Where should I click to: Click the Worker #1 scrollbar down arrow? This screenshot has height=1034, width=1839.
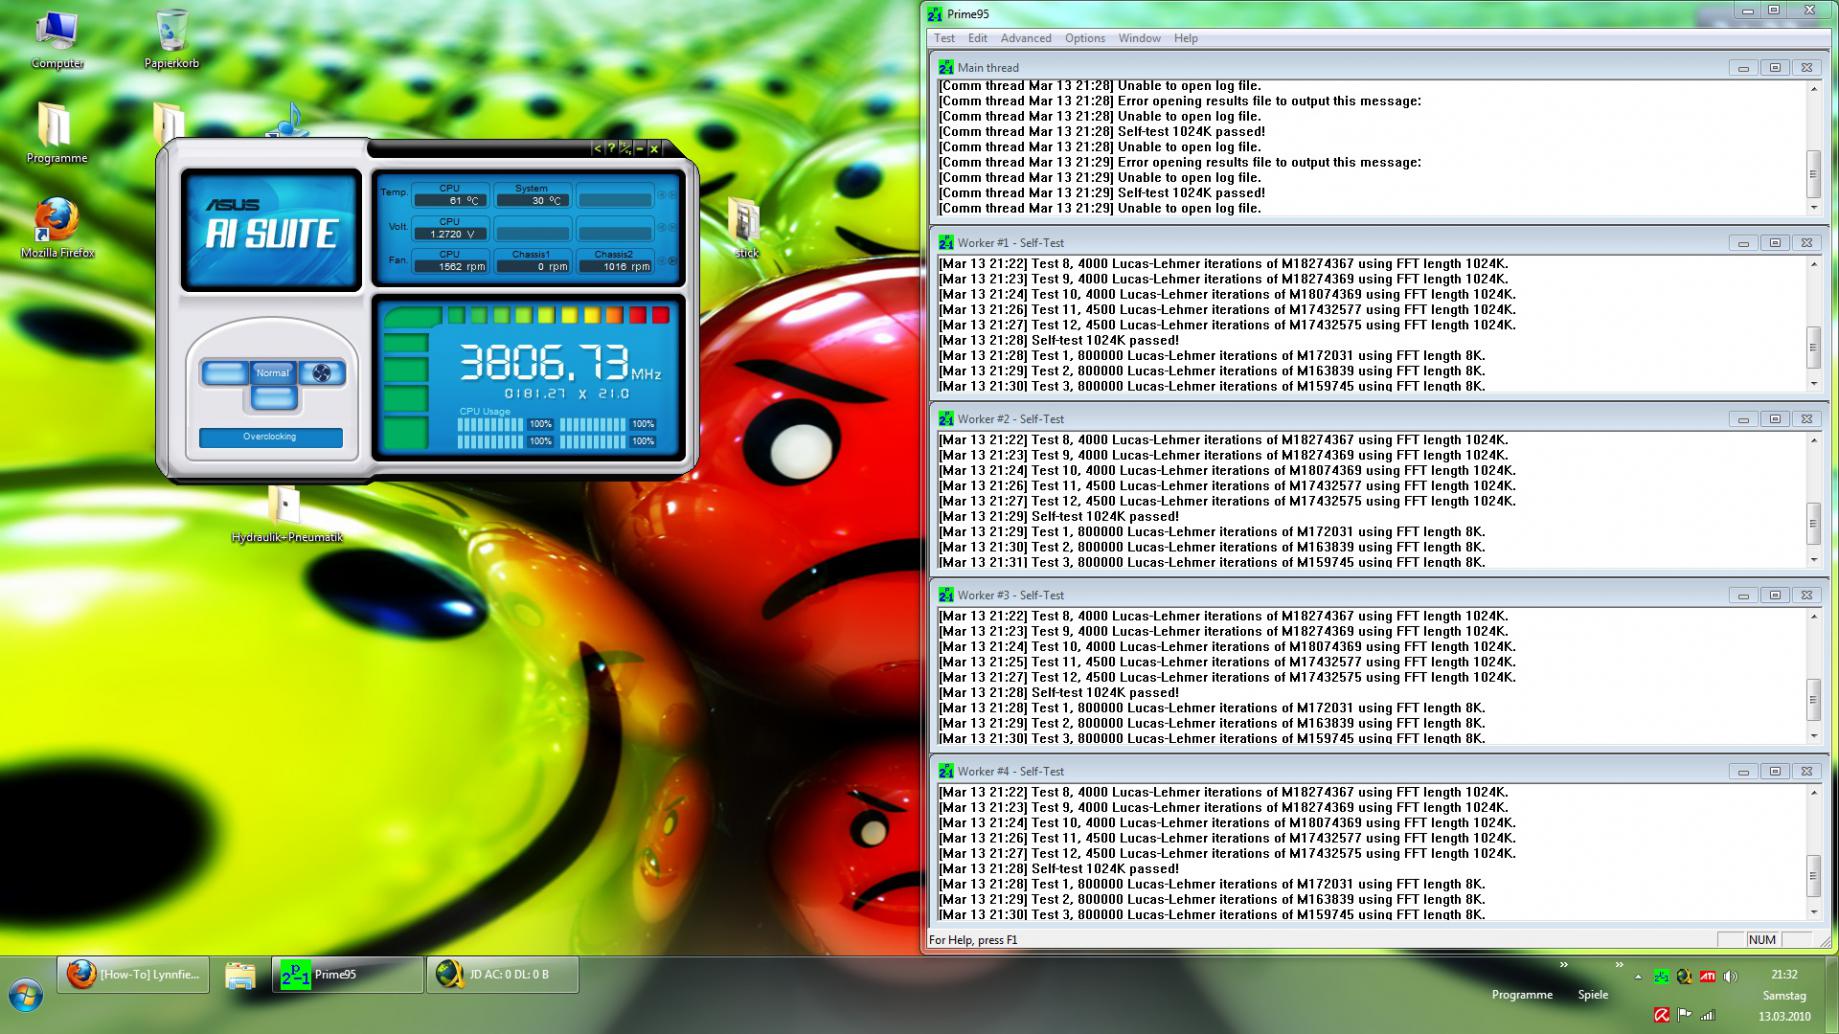pyautogui.click(x=1814, y=384)
